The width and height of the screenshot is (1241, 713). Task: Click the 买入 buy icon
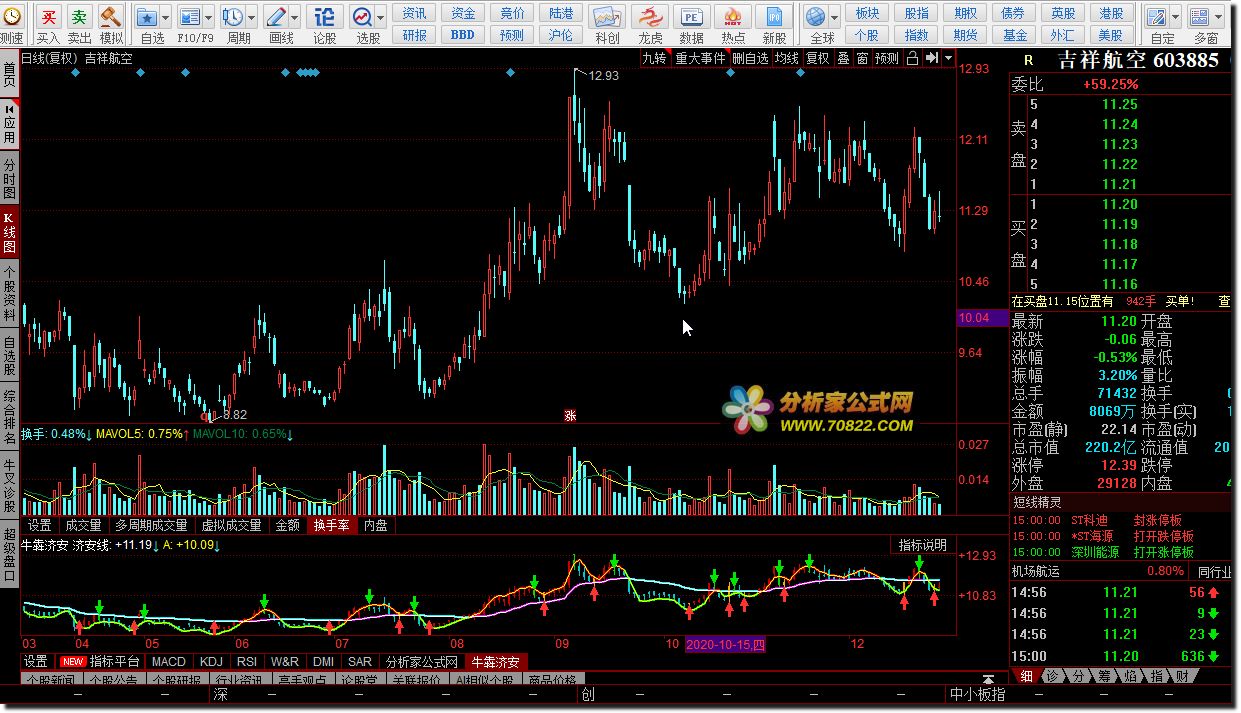click(47, 16)
